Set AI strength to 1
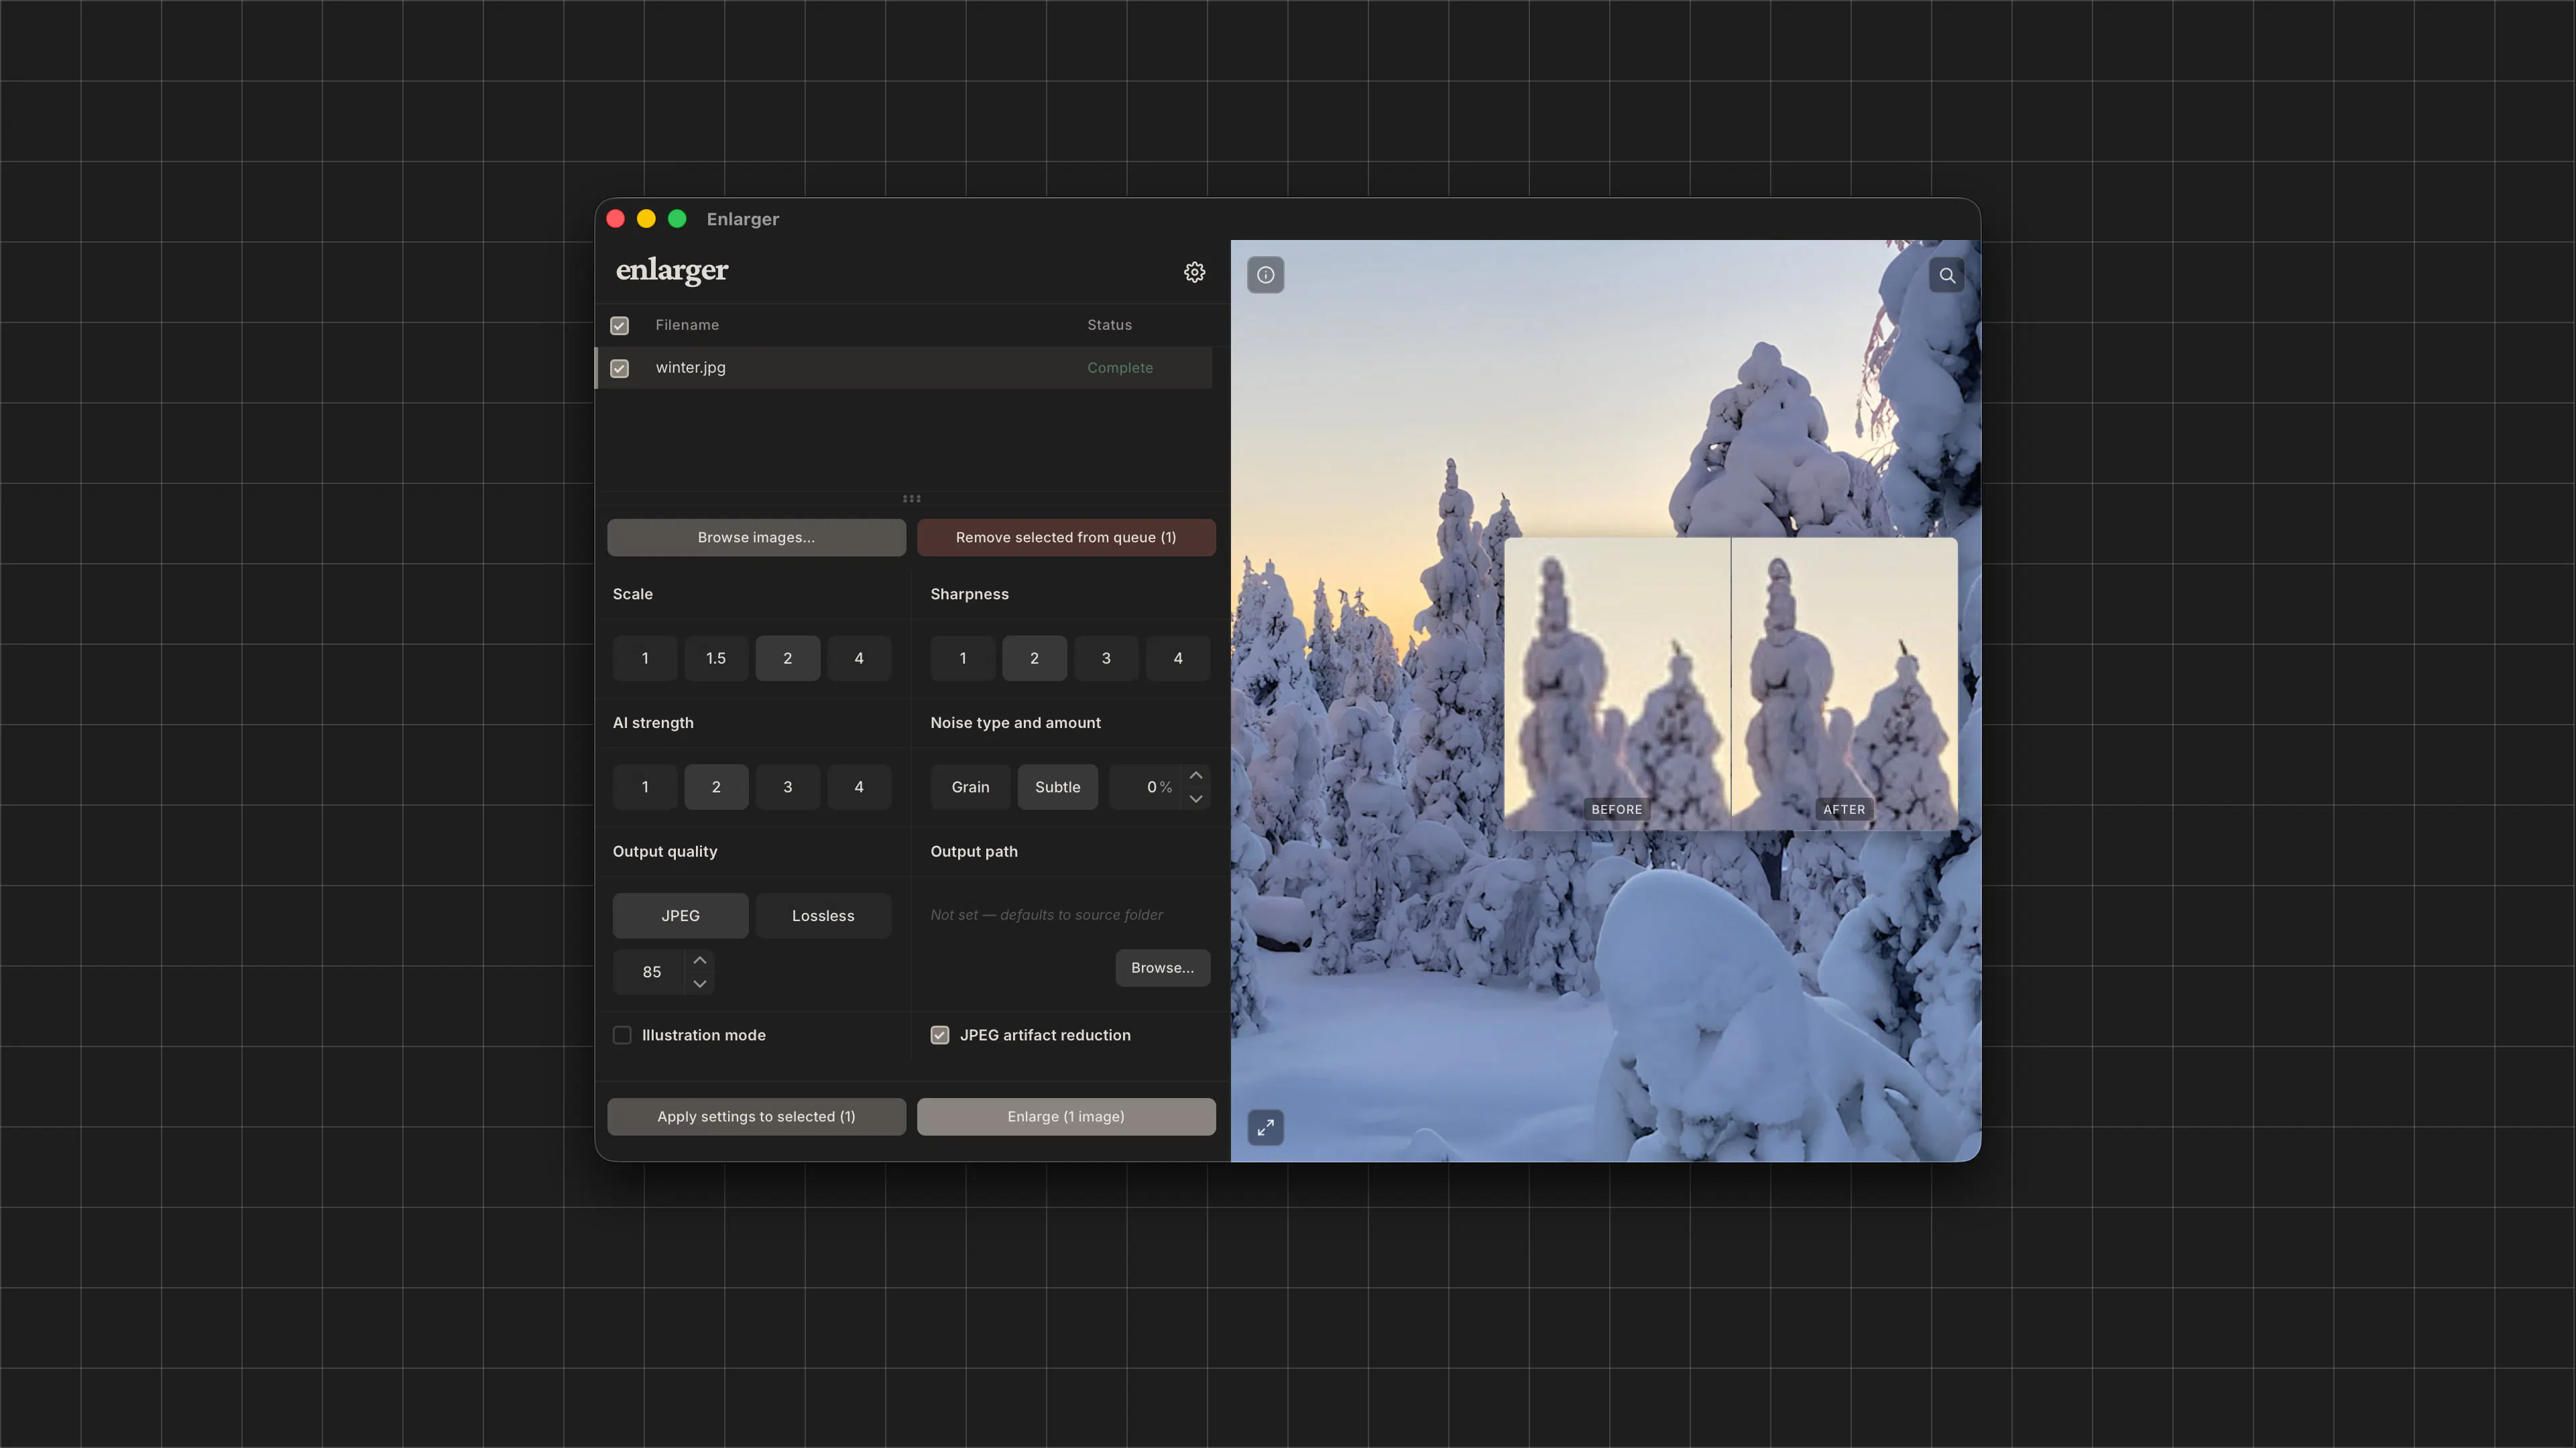This screenshot has width=2576, height=1448. point(645,787)
